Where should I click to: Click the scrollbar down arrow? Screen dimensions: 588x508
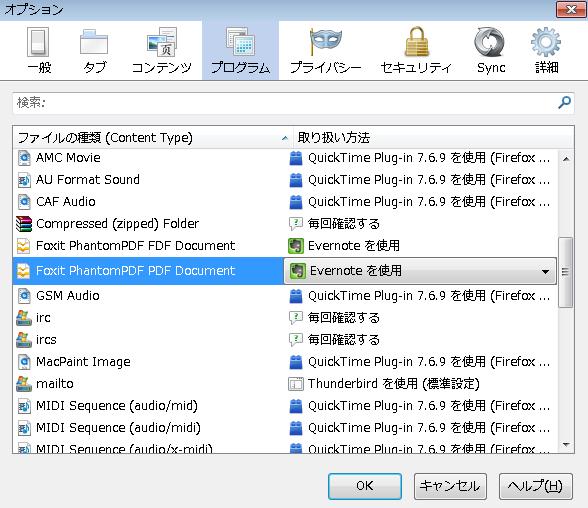click(x=566, y=445)
